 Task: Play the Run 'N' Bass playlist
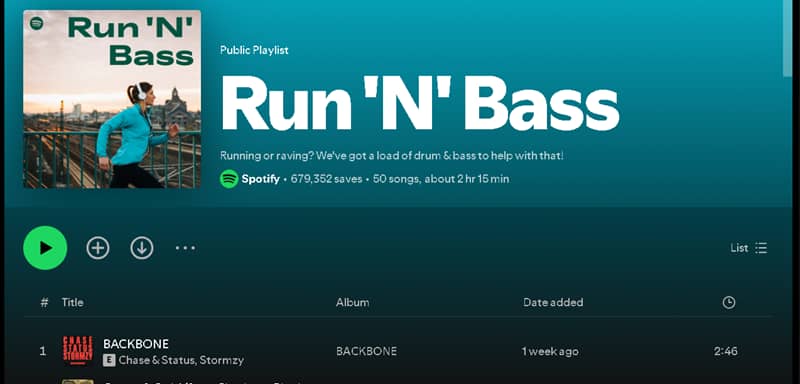45,248
